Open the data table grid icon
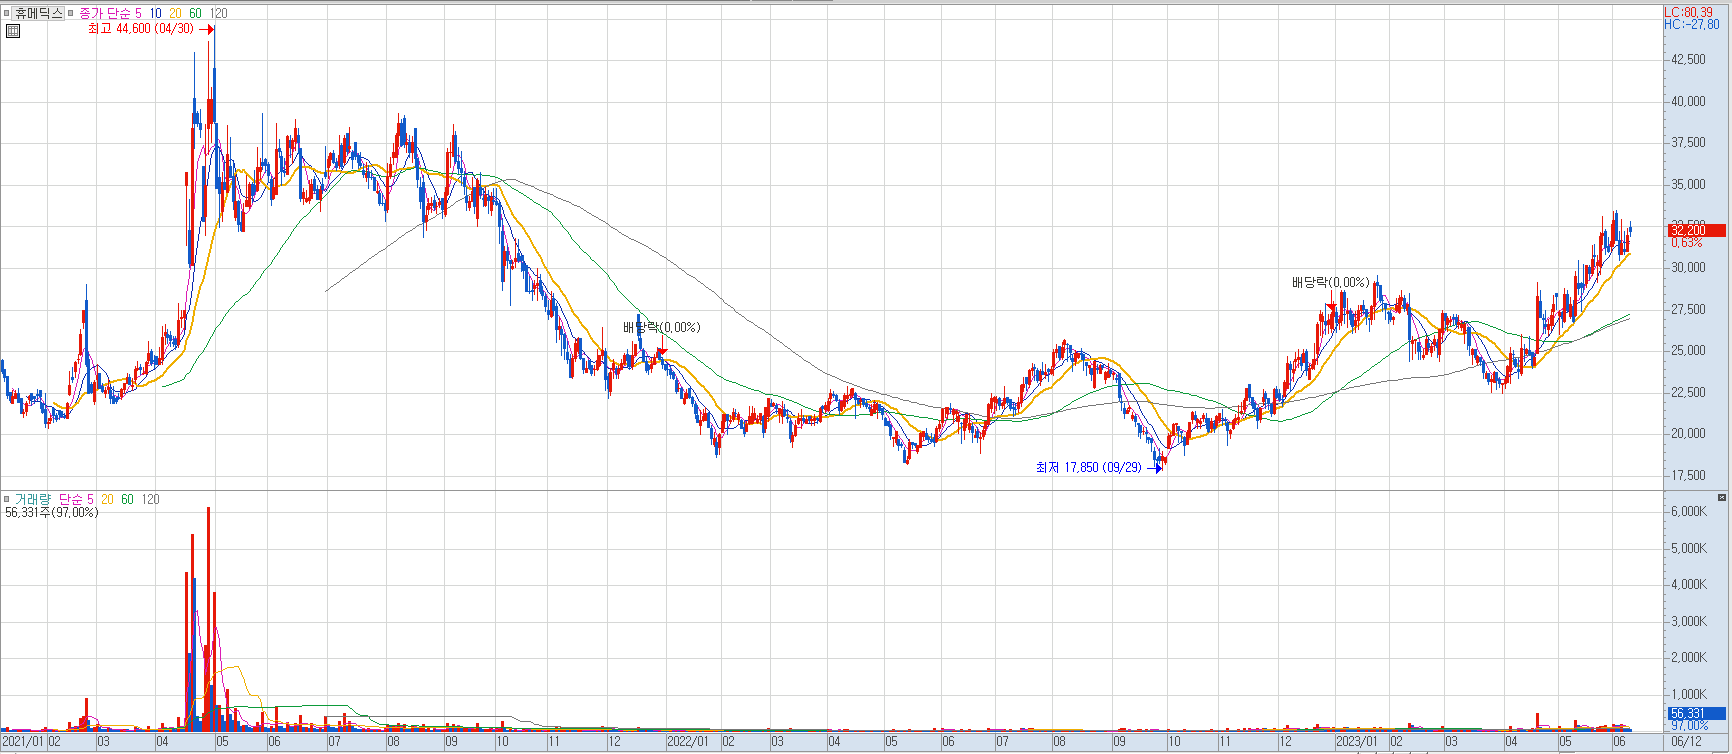This screenshot has width=1732, height=754. (x=12, y=31)
